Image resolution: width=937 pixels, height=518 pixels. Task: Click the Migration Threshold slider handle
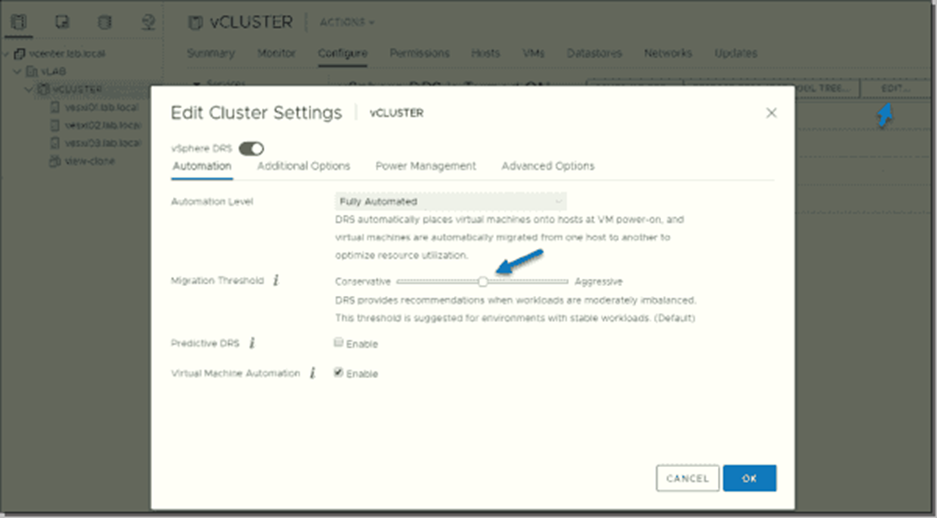[482, 282]
